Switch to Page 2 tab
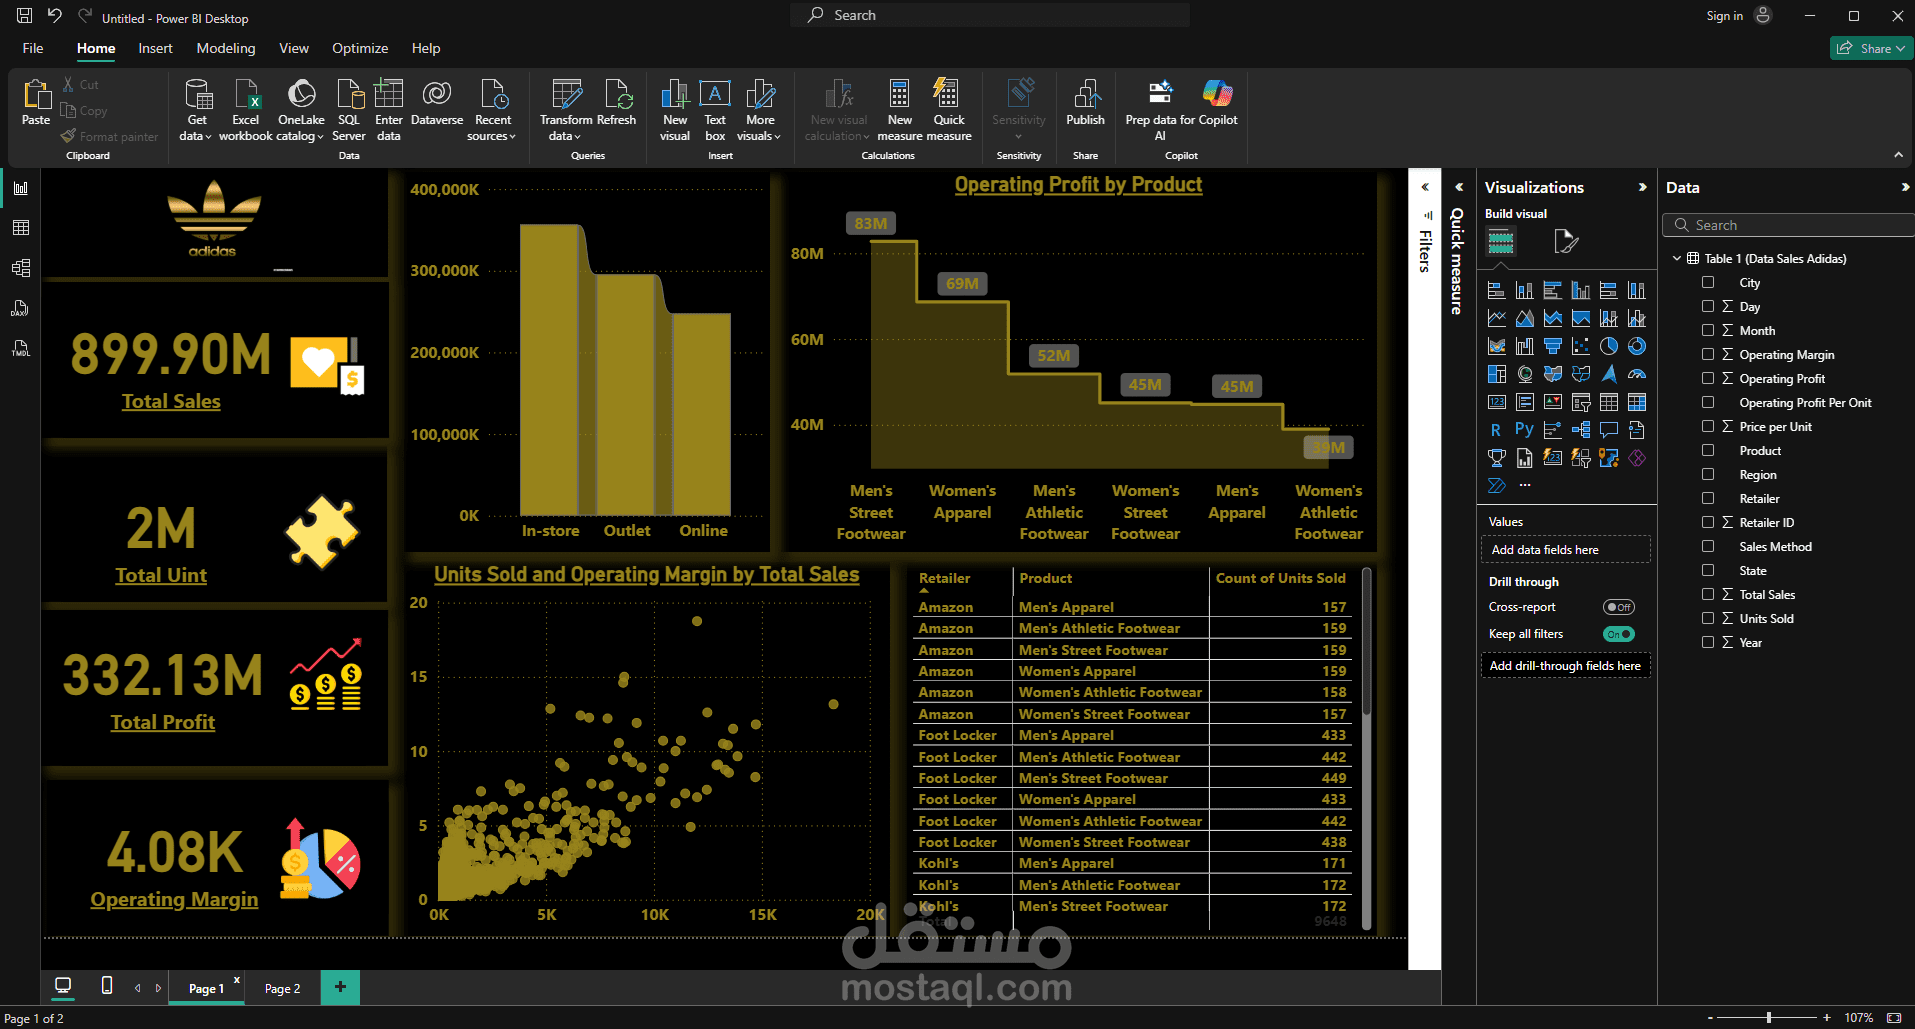The image size is (1915, 1029). coord(282,988)
